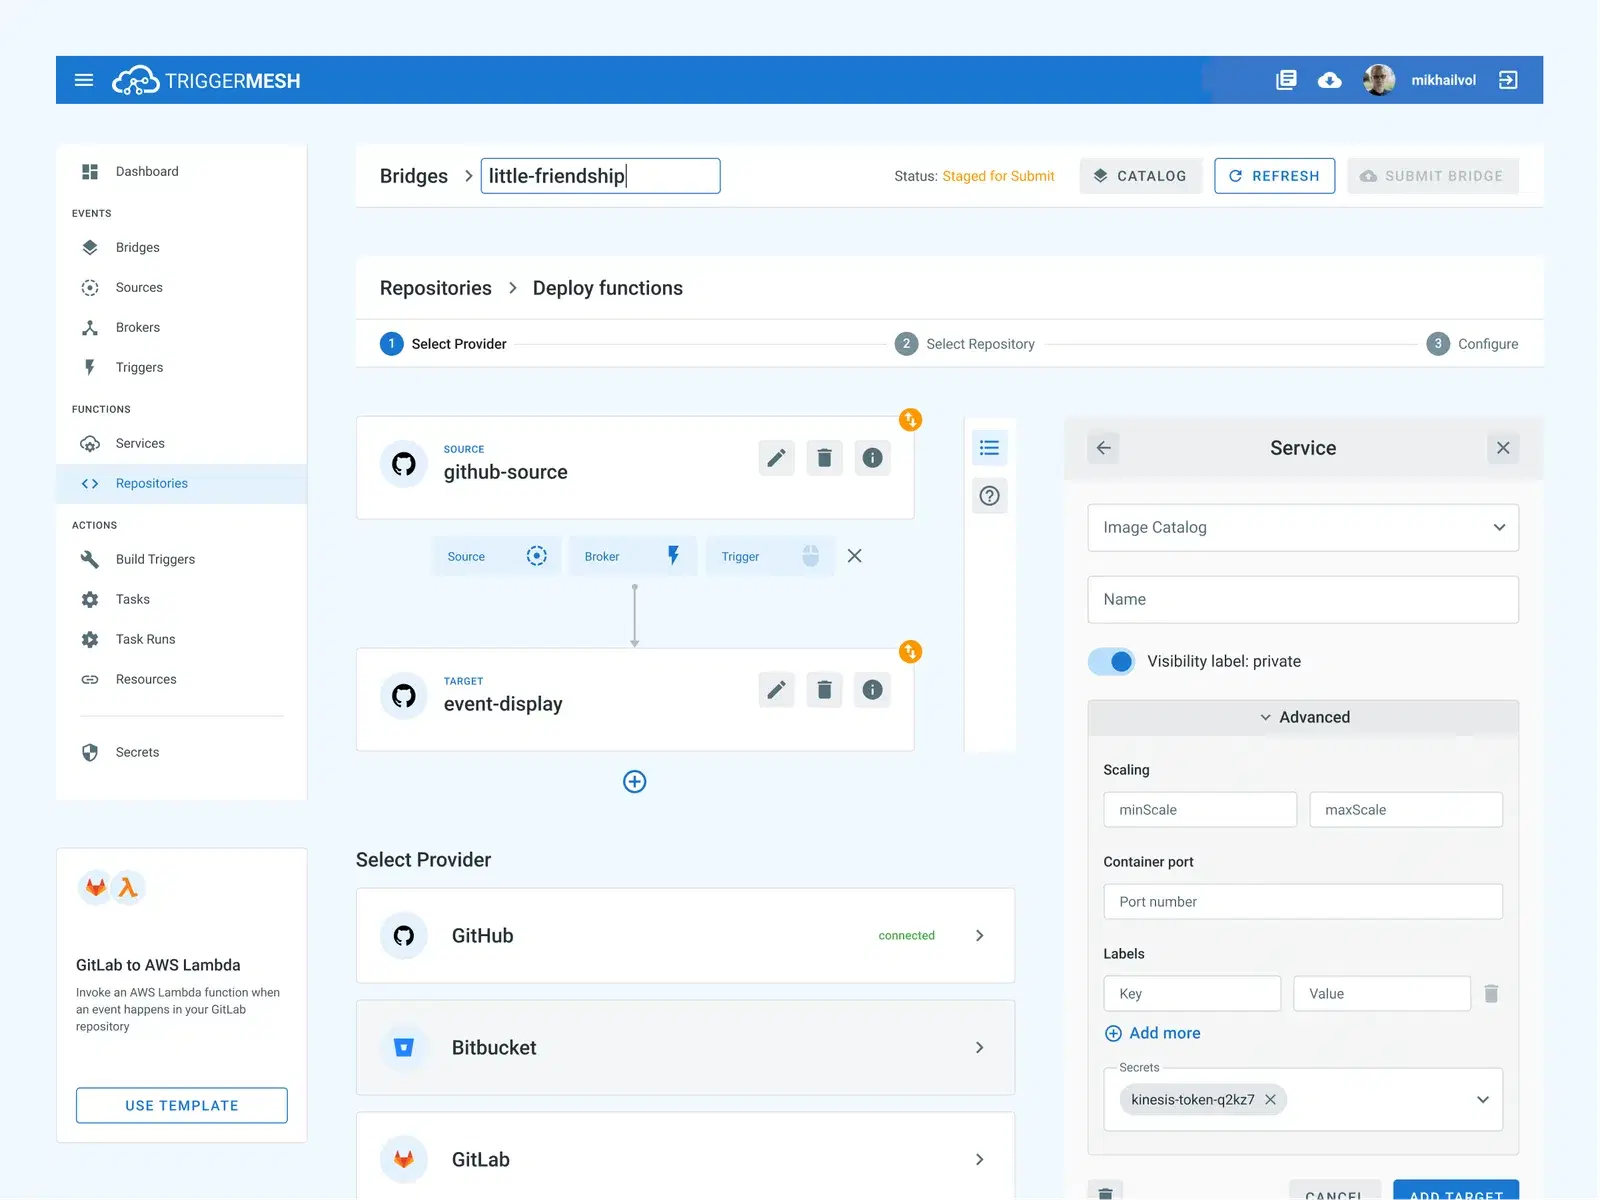Close the Source/Broker/Trigger chooser

coord(854,556)
